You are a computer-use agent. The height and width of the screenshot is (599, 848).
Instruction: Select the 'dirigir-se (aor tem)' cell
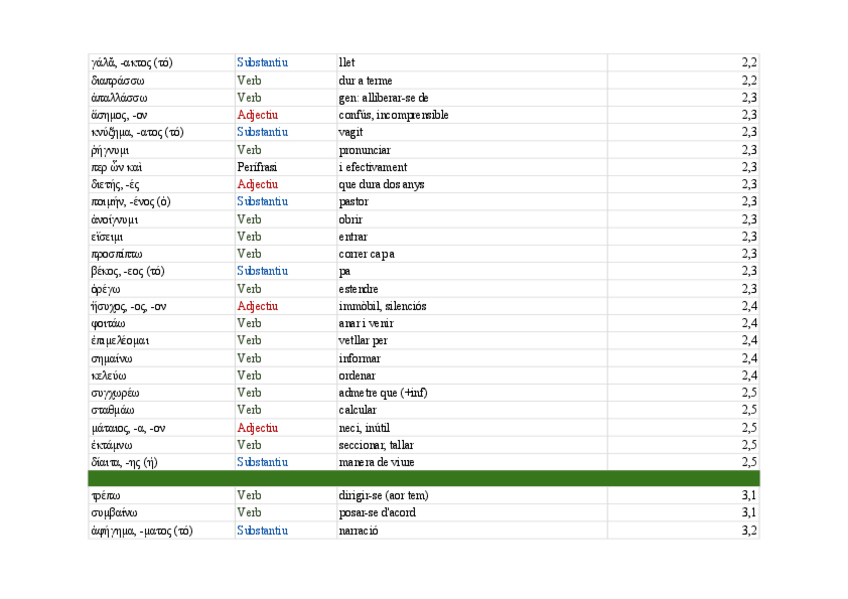pyautogui.click(x=383, y=496)
